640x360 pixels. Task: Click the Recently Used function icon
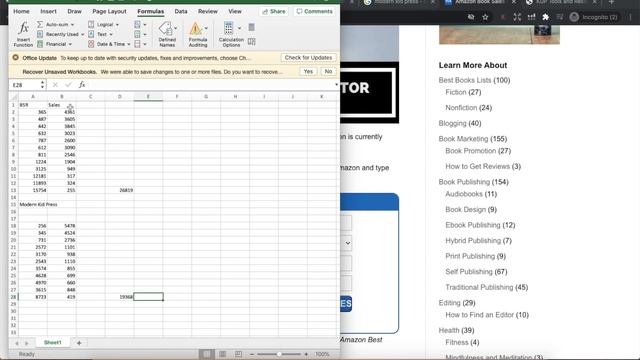pyautogui.click(x=40, y=34)
